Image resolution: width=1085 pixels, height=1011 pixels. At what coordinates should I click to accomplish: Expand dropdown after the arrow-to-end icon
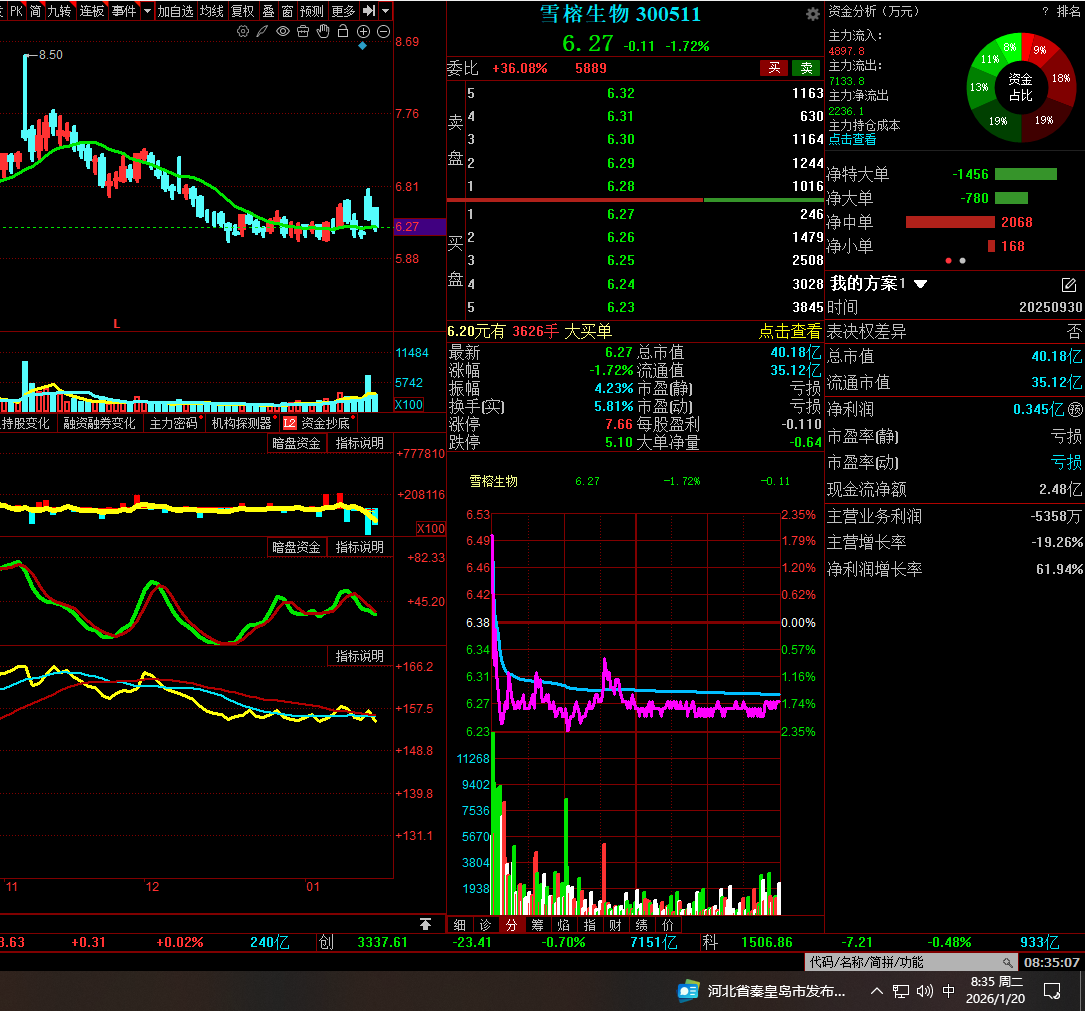(x=385, y=10)
